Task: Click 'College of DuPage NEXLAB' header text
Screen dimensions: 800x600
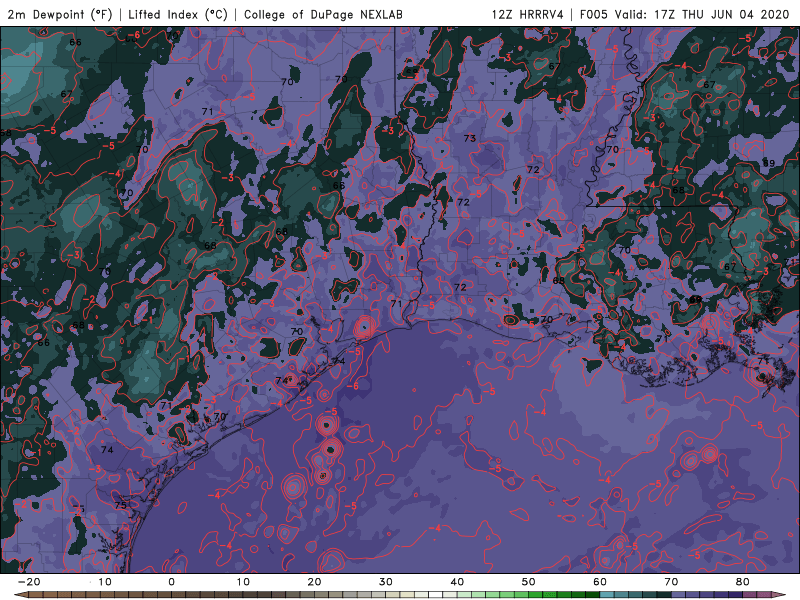Action: click(x=323, y=14)
